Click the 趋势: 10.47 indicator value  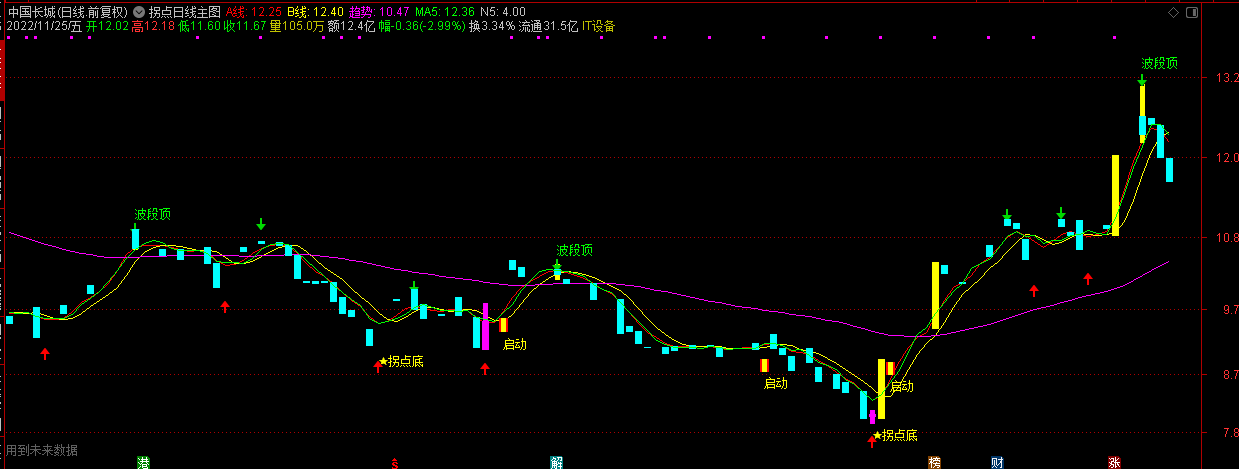[379, 12]
